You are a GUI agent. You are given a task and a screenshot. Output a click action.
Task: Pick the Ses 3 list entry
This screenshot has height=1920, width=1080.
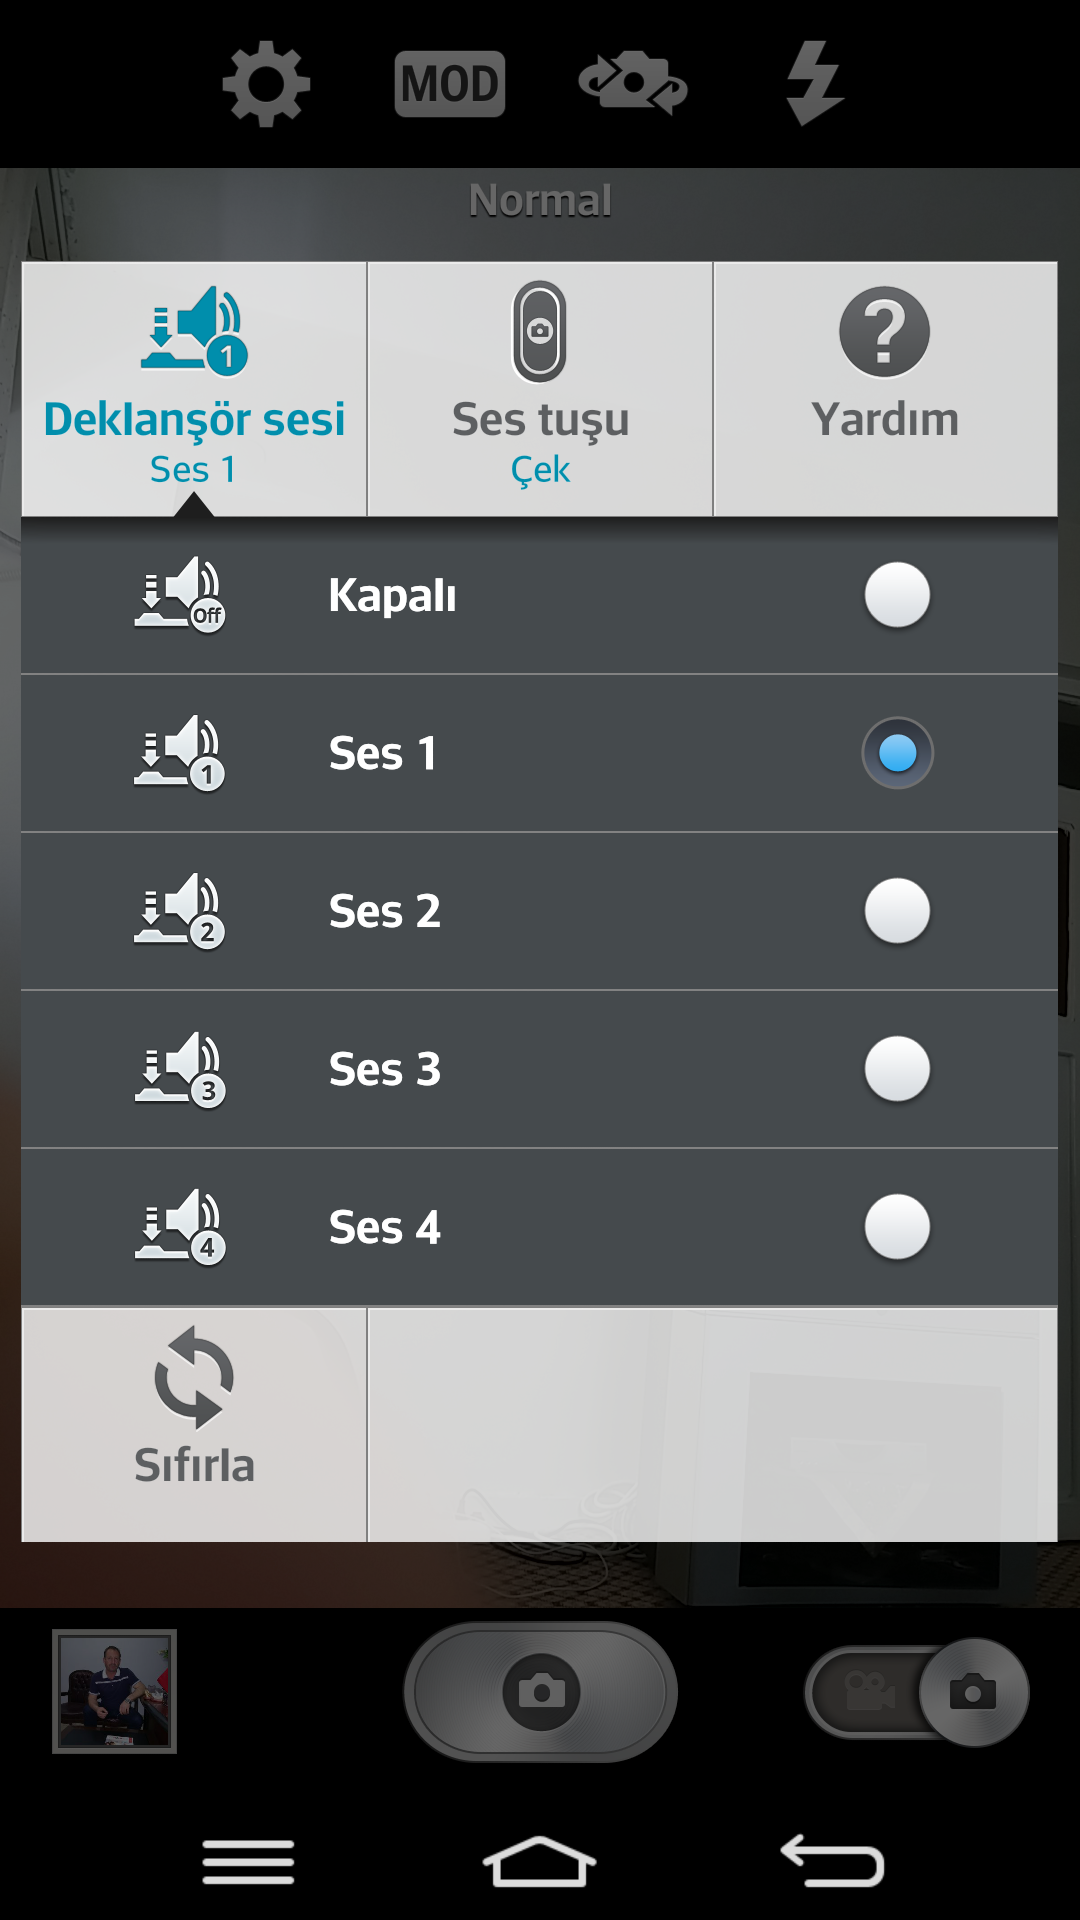[540, 1069]
